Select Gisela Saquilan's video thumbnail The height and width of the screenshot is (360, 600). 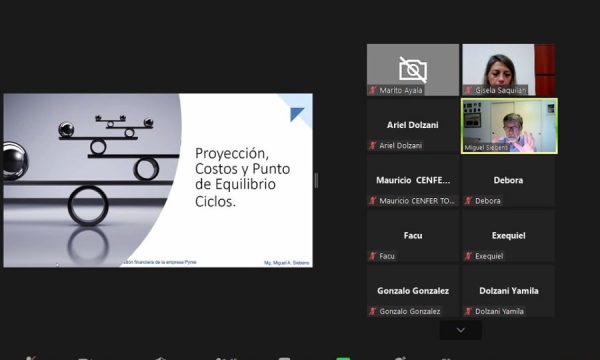509,70
